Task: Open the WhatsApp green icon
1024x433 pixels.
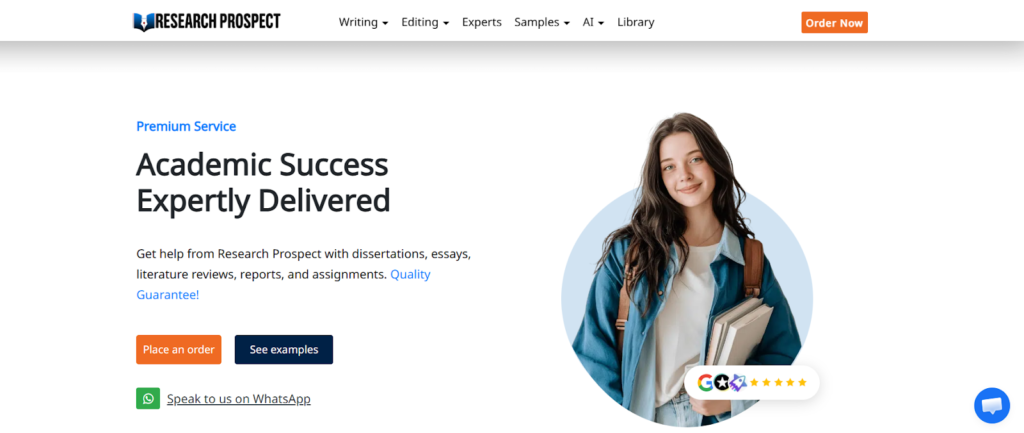Action: point(148,398)
